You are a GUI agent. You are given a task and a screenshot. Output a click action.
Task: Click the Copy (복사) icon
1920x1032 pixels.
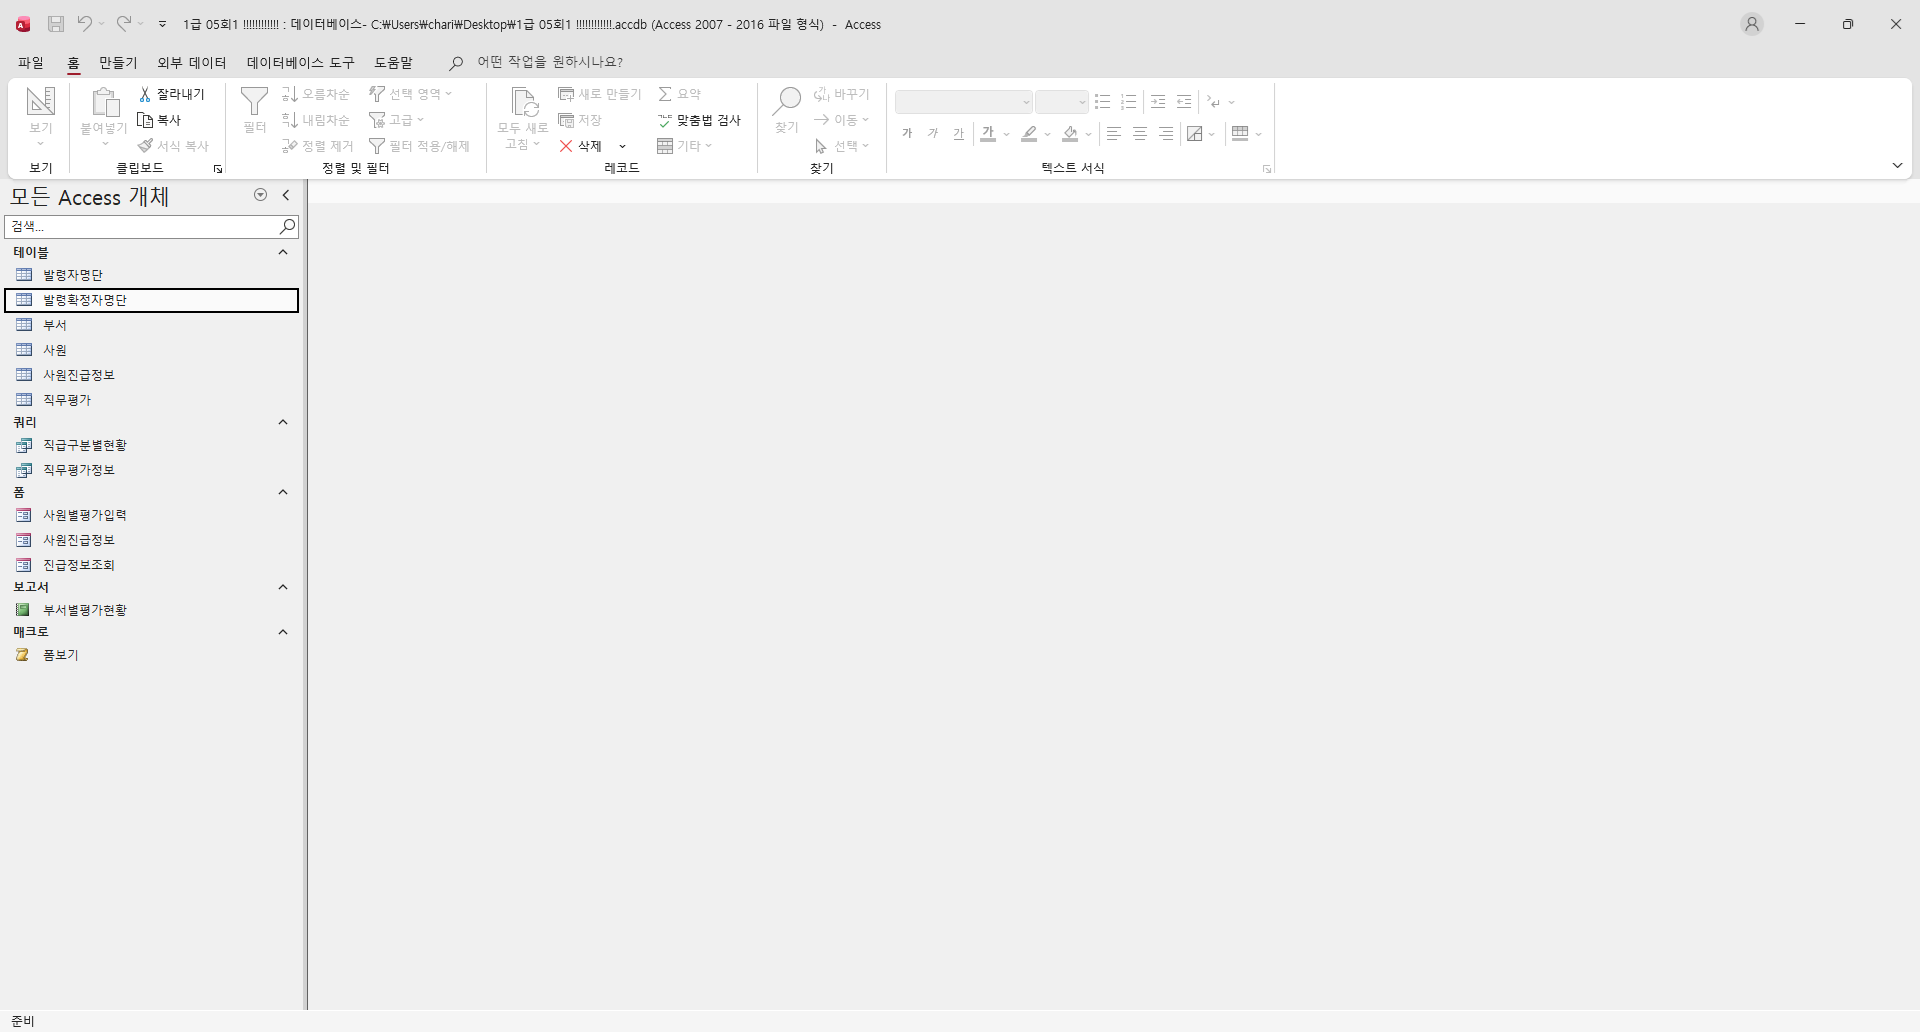point(145,120)
